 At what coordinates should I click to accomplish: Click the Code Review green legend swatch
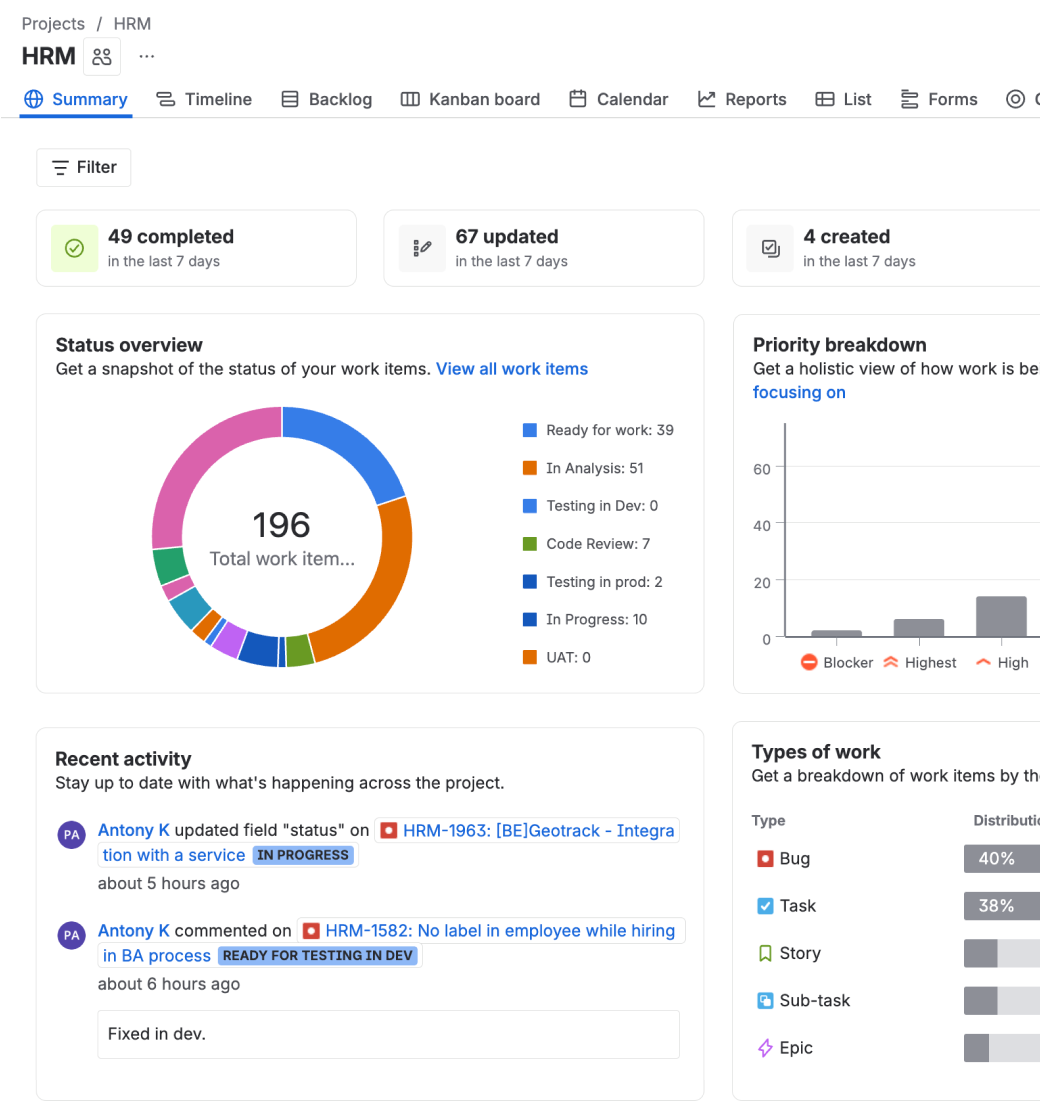(530, 544)
